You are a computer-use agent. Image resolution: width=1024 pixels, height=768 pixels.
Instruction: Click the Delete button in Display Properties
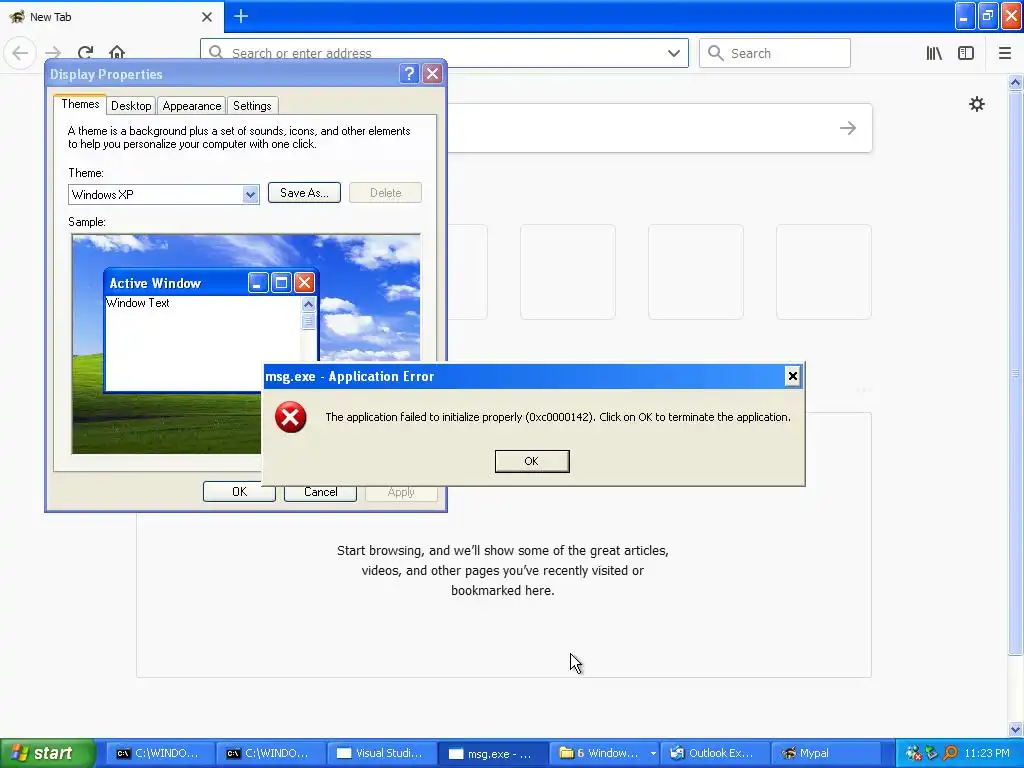click(385, 193)
